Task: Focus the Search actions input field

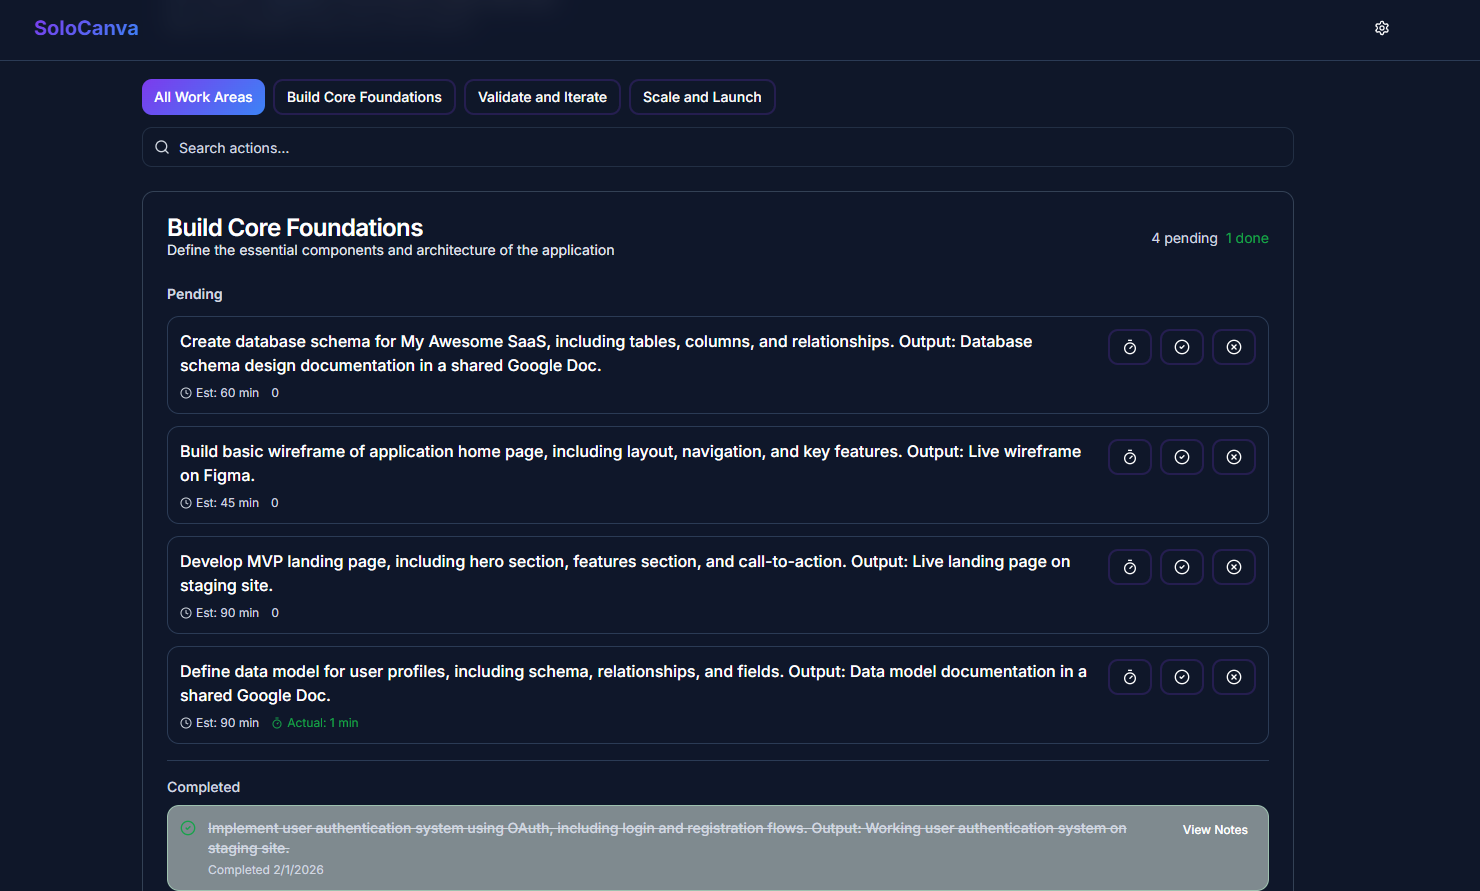Action: tap(717, 148)
